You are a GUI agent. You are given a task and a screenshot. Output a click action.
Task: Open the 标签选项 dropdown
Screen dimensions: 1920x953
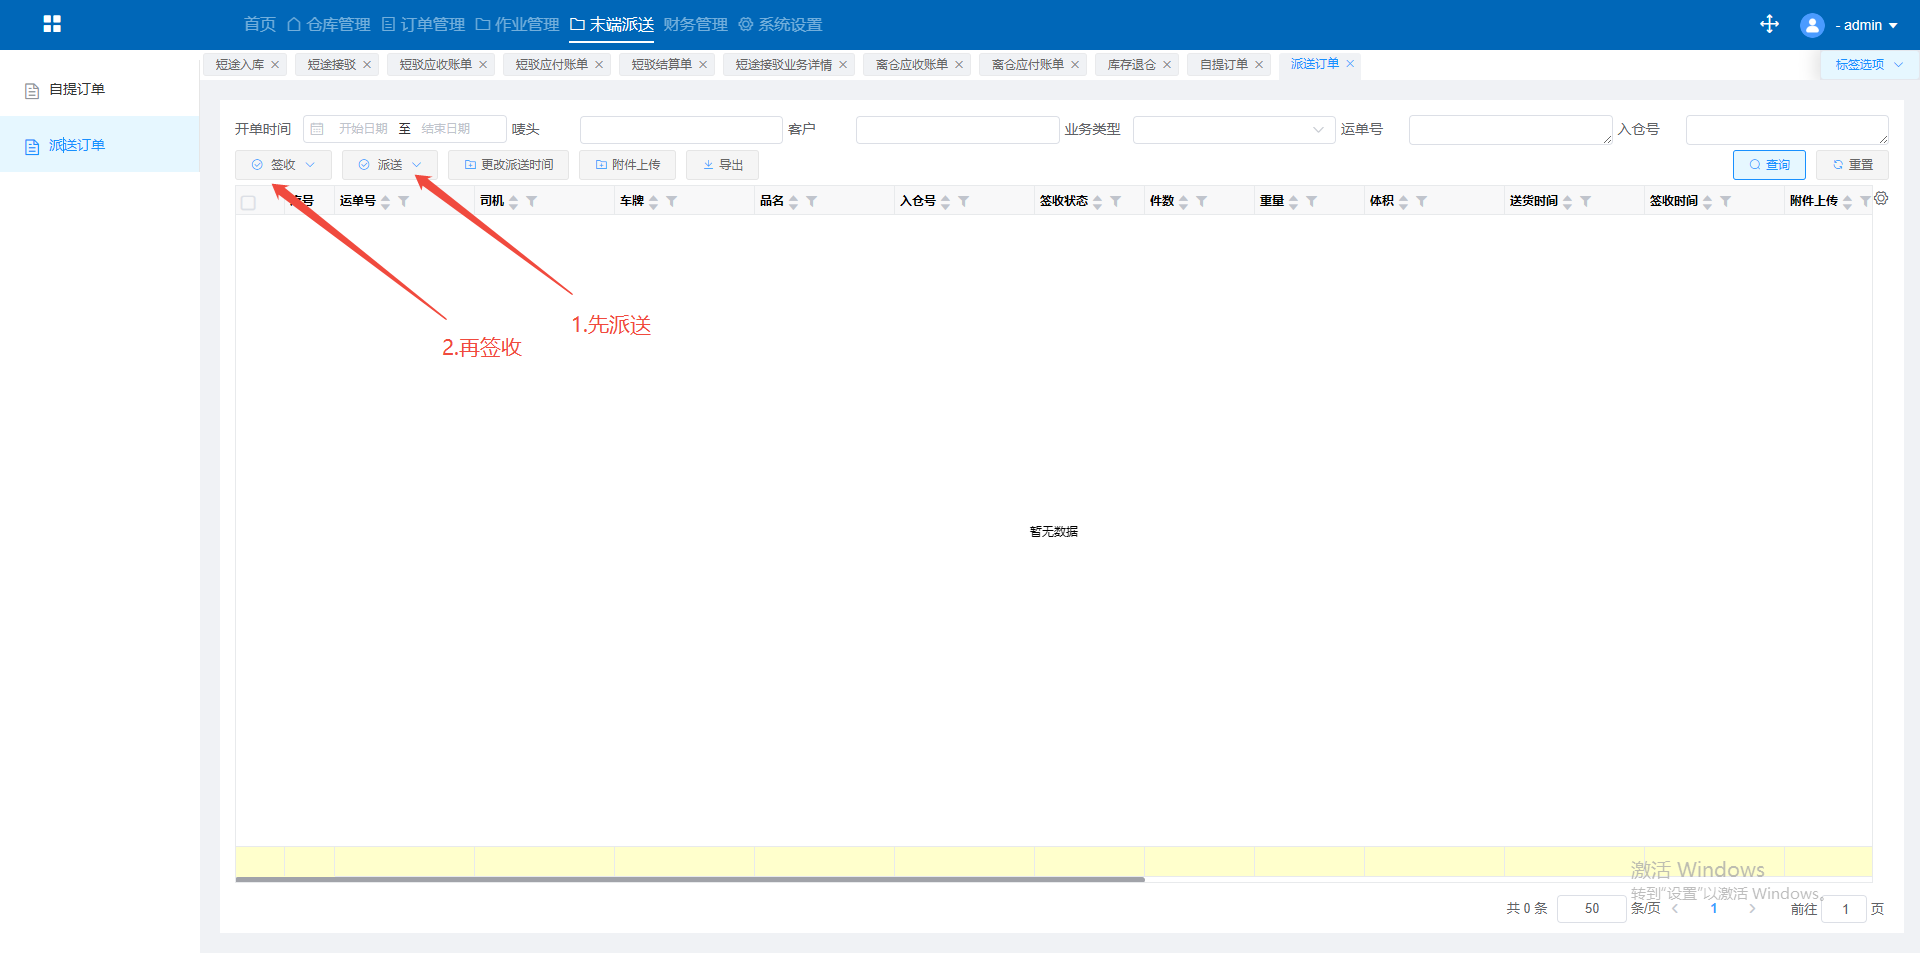[x=1868, y=65]
